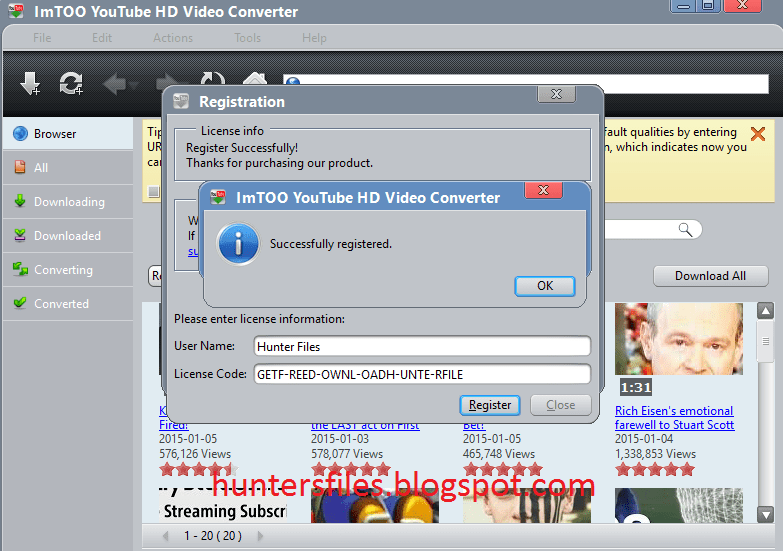Viewport: 783px width, 551px height.
Task: Open the Browser sidebar section
Action: click(x=68, y=134)
